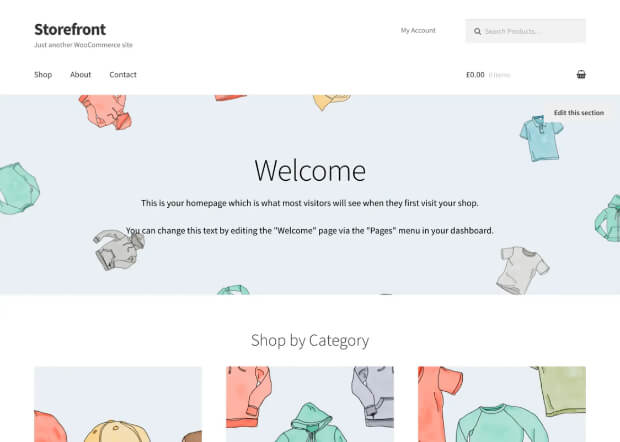This screenshot has height=442, width=620.
Task: Open the Shop menu item
Action: click(43, 75)
